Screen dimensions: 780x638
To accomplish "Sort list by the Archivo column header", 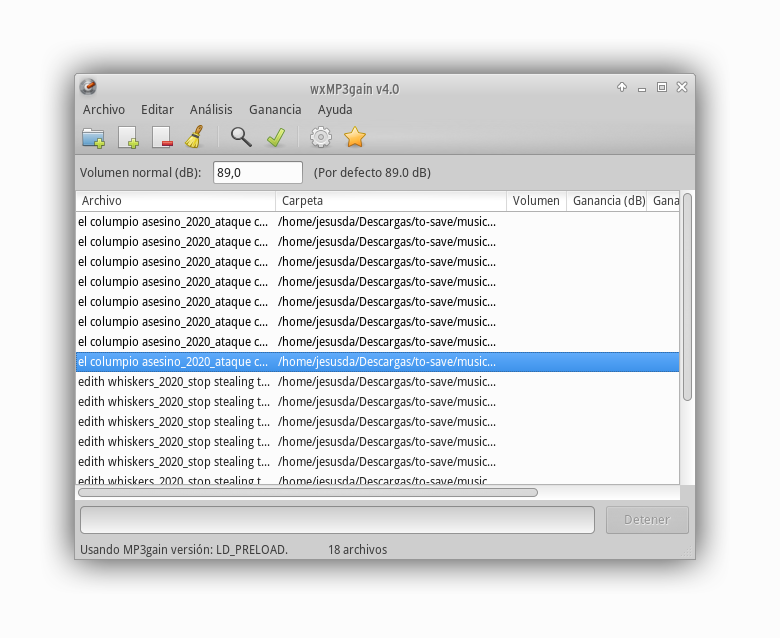I will [x=175, y=201].
